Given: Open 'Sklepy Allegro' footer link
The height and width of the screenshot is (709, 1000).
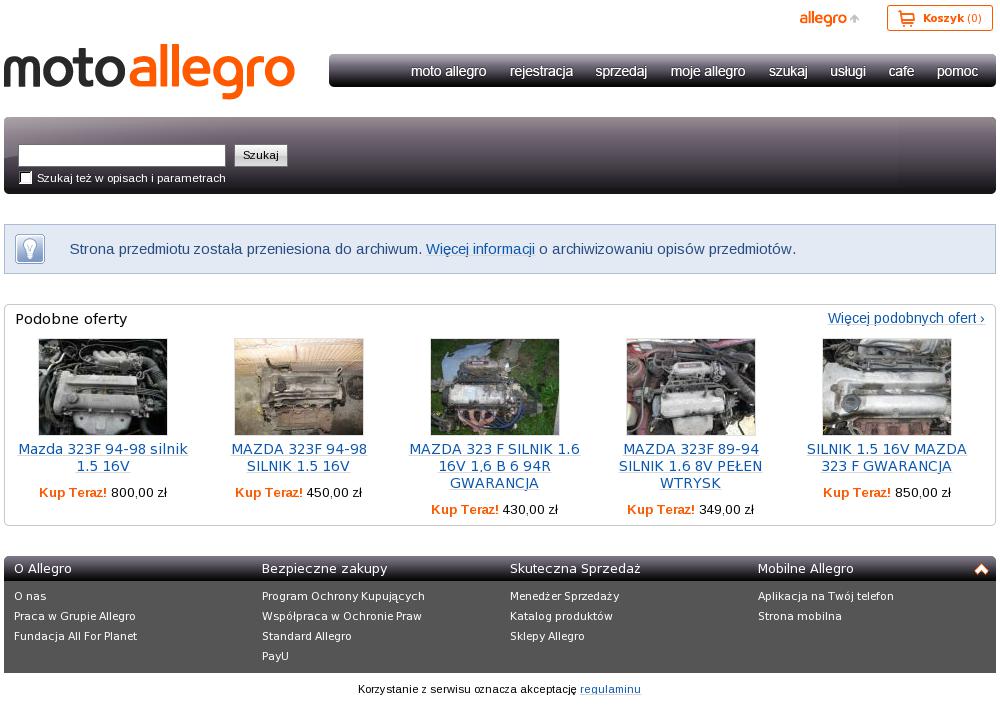Looking at the screenshot, I should (547, 636).
